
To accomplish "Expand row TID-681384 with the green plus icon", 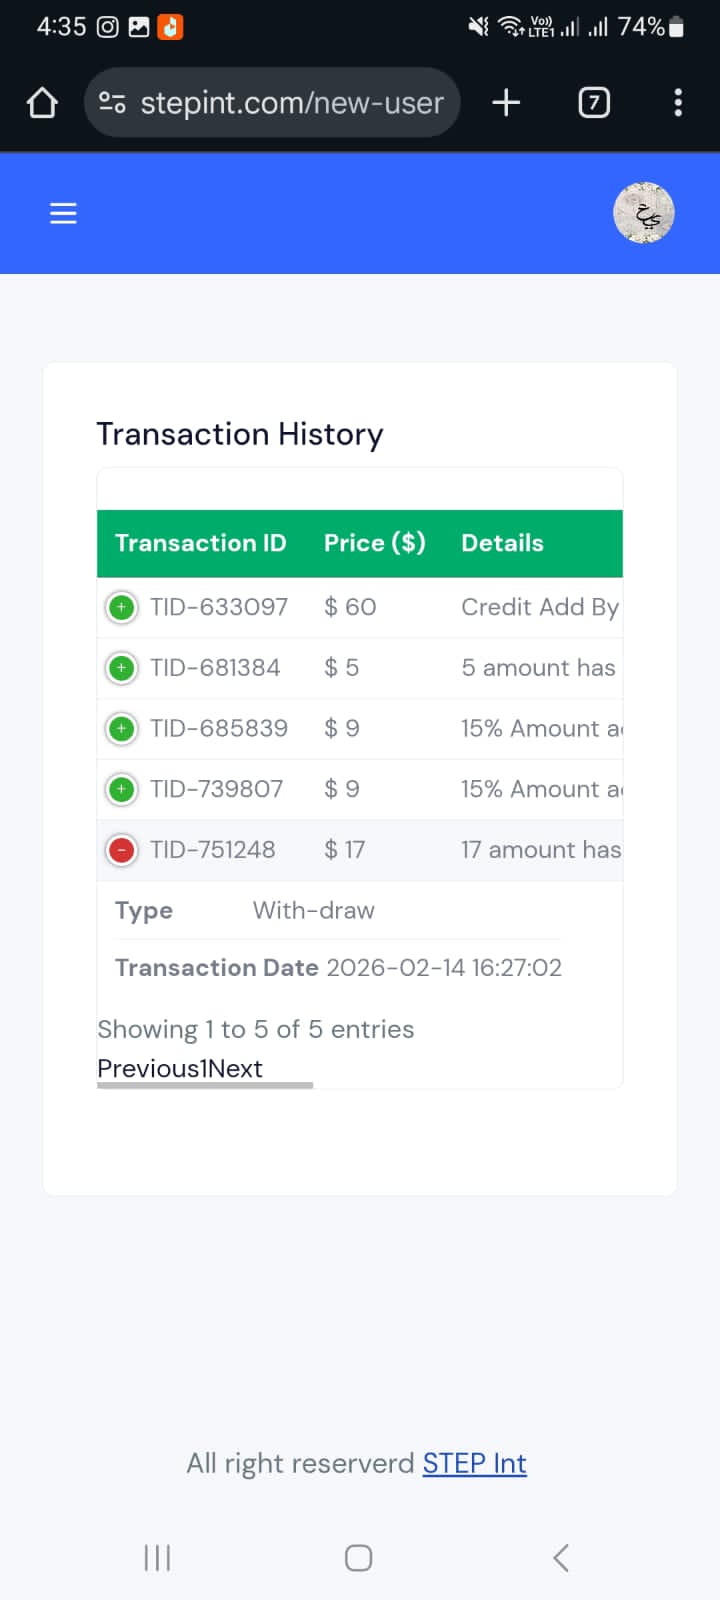I will [122, 668].
